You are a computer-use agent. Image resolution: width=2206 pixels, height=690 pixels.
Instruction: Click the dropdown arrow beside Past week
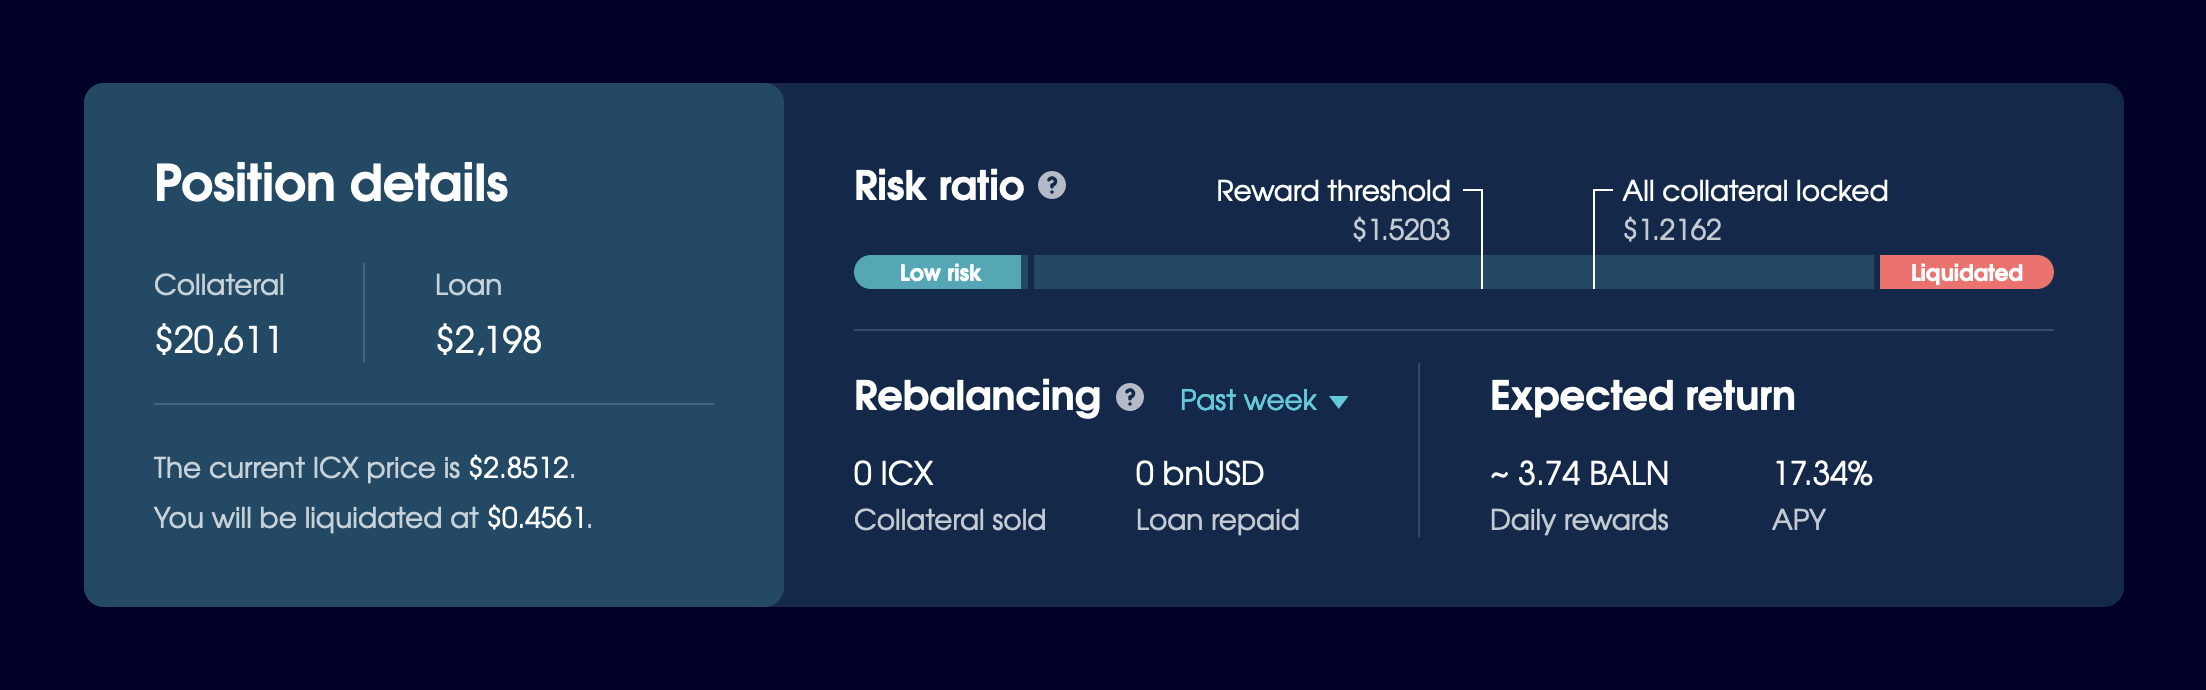pyautogui.click(x=1339, y=402)
